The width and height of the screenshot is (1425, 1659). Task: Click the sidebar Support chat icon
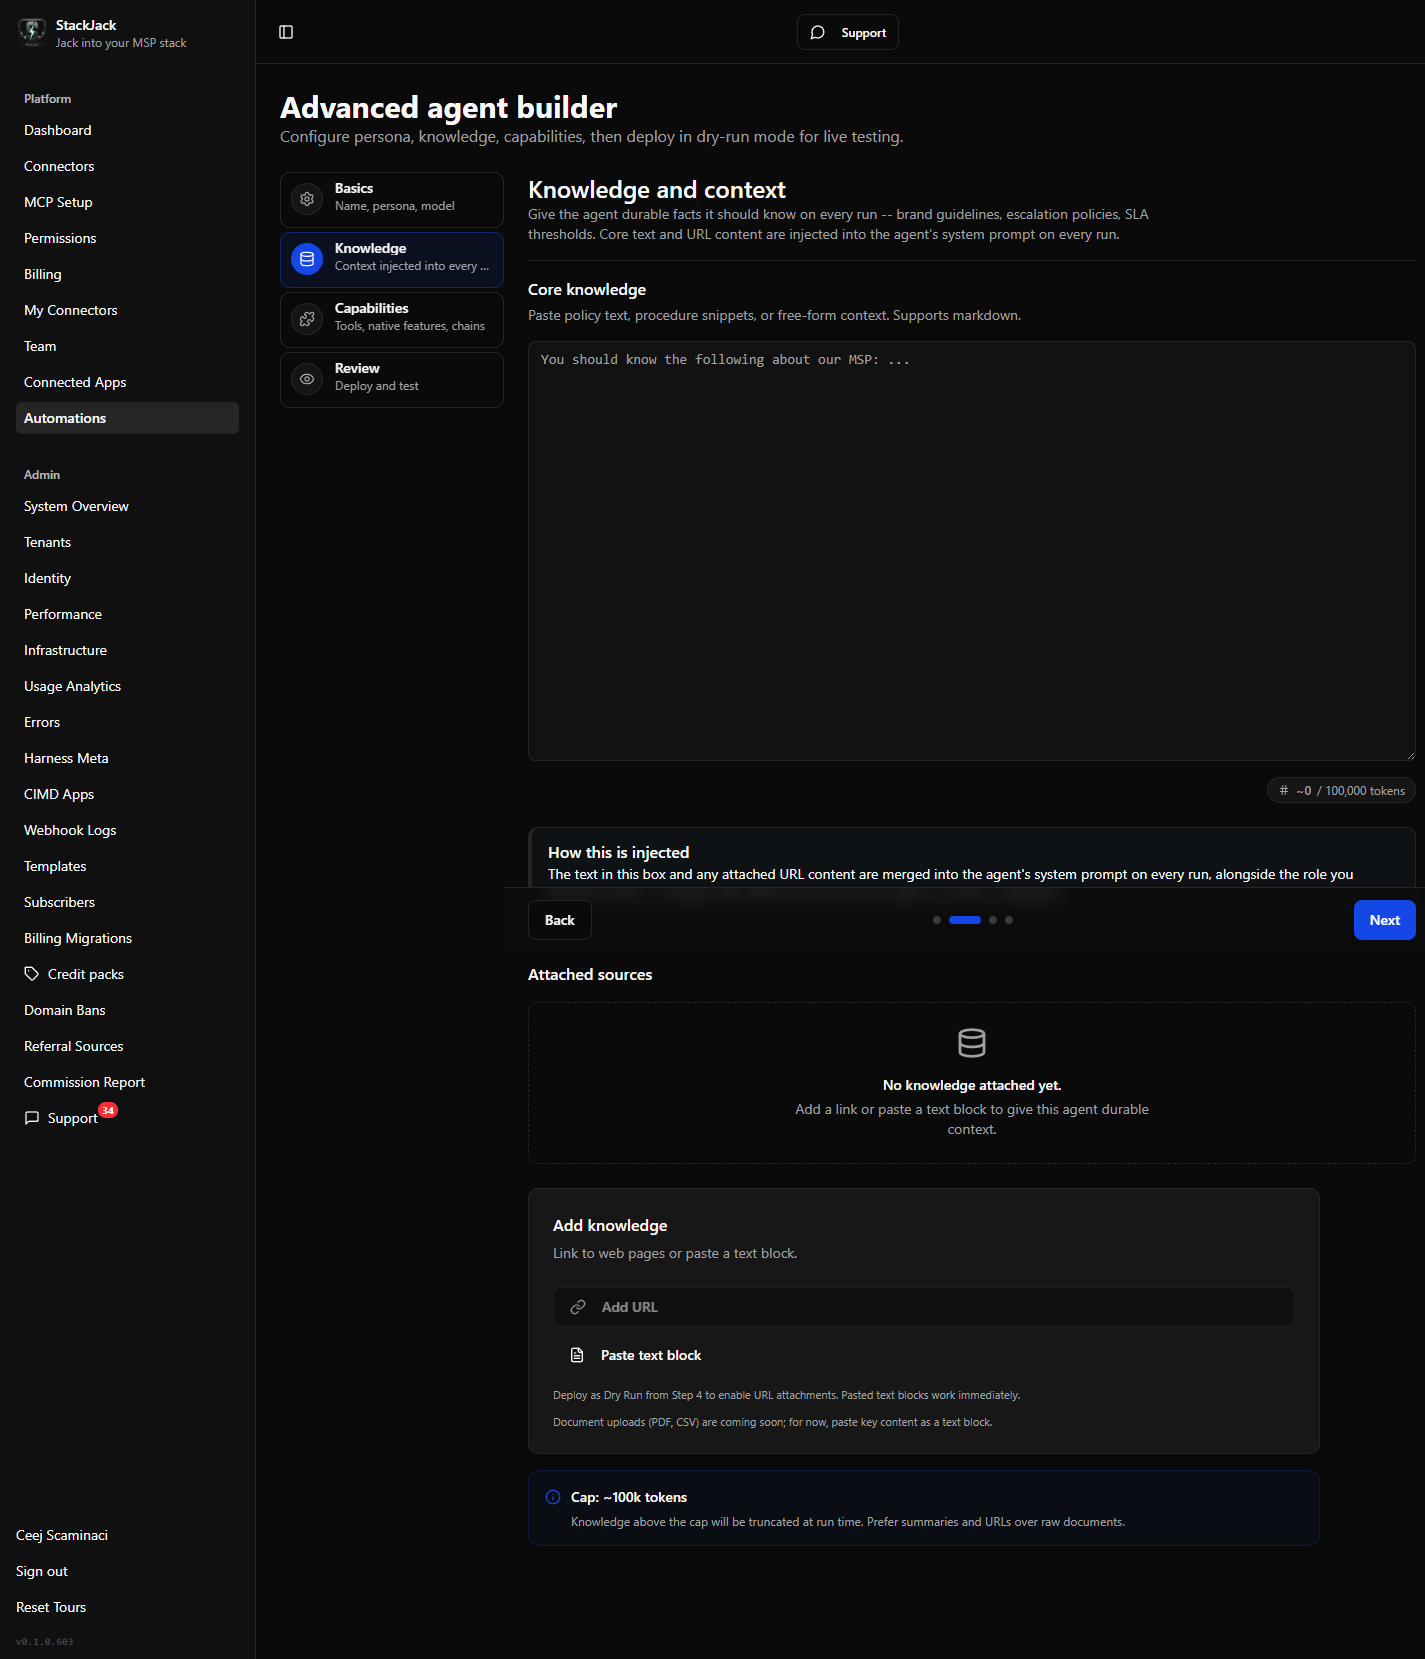[32, 1118]
